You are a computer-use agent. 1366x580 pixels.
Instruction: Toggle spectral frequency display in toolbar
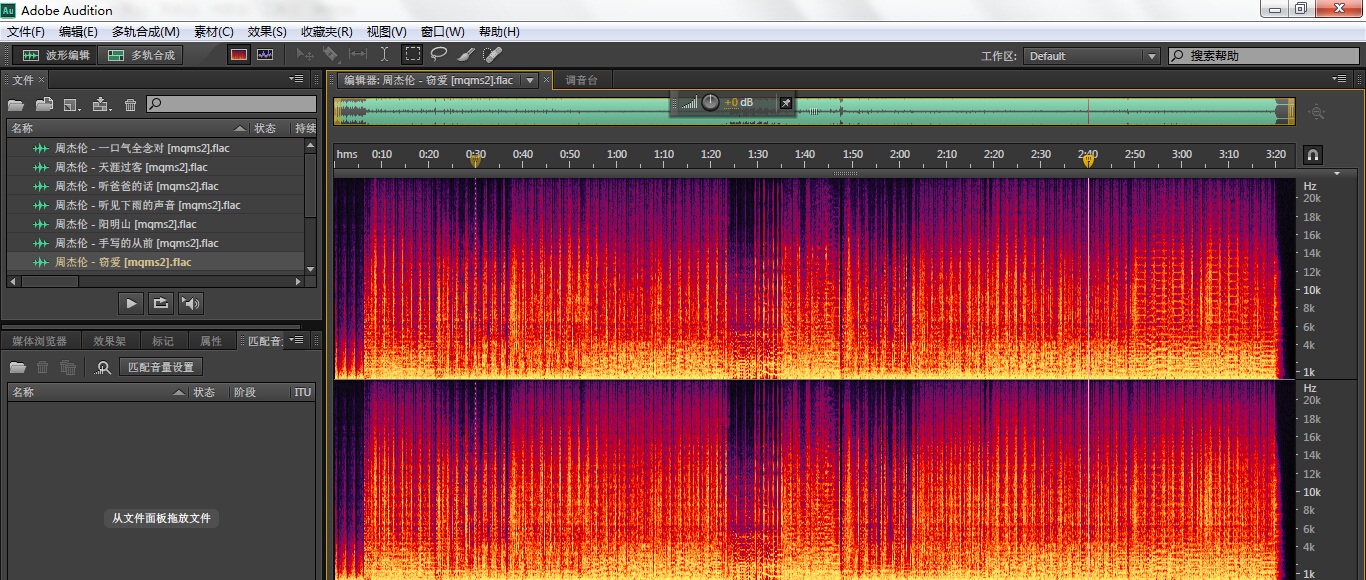point(238,55)
